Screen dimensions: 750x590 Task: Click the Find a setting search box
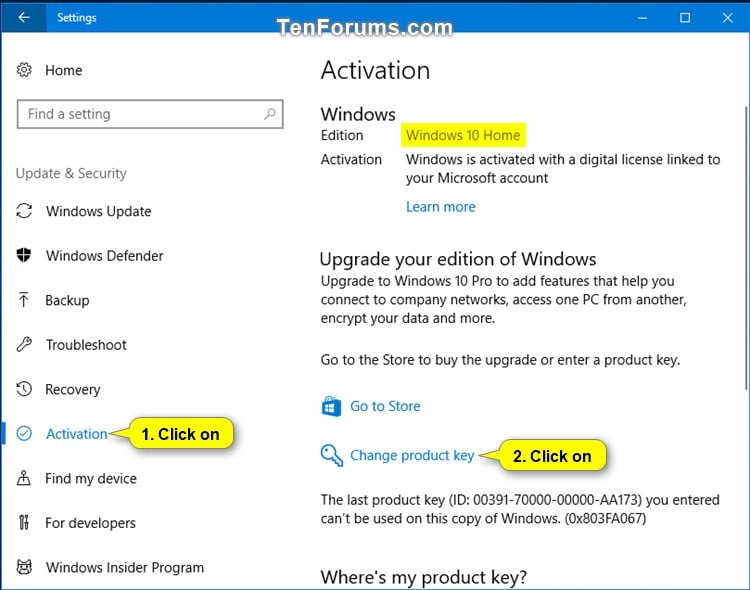[150, 114]
